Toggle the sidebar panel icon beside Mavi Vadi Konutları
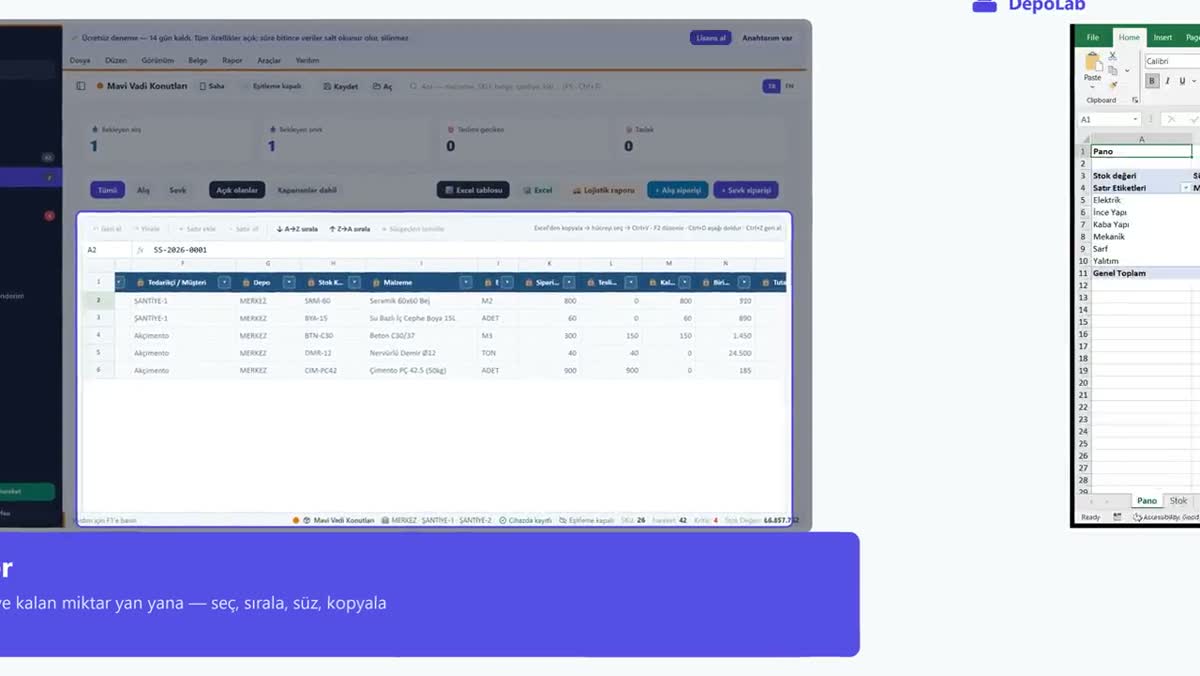This screenshot has height=676, width=1200. 81,86
